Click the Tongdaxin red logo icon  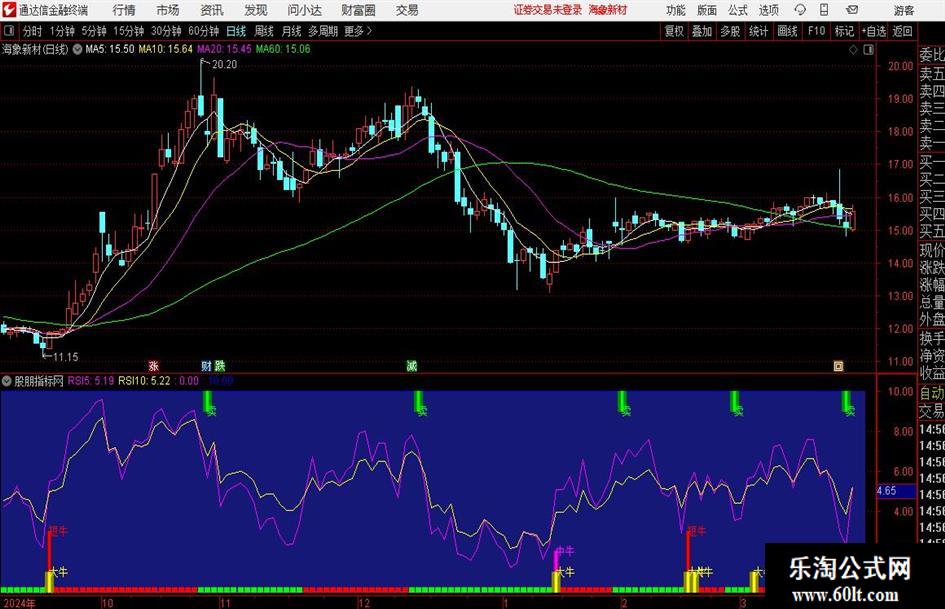point(9,10)
